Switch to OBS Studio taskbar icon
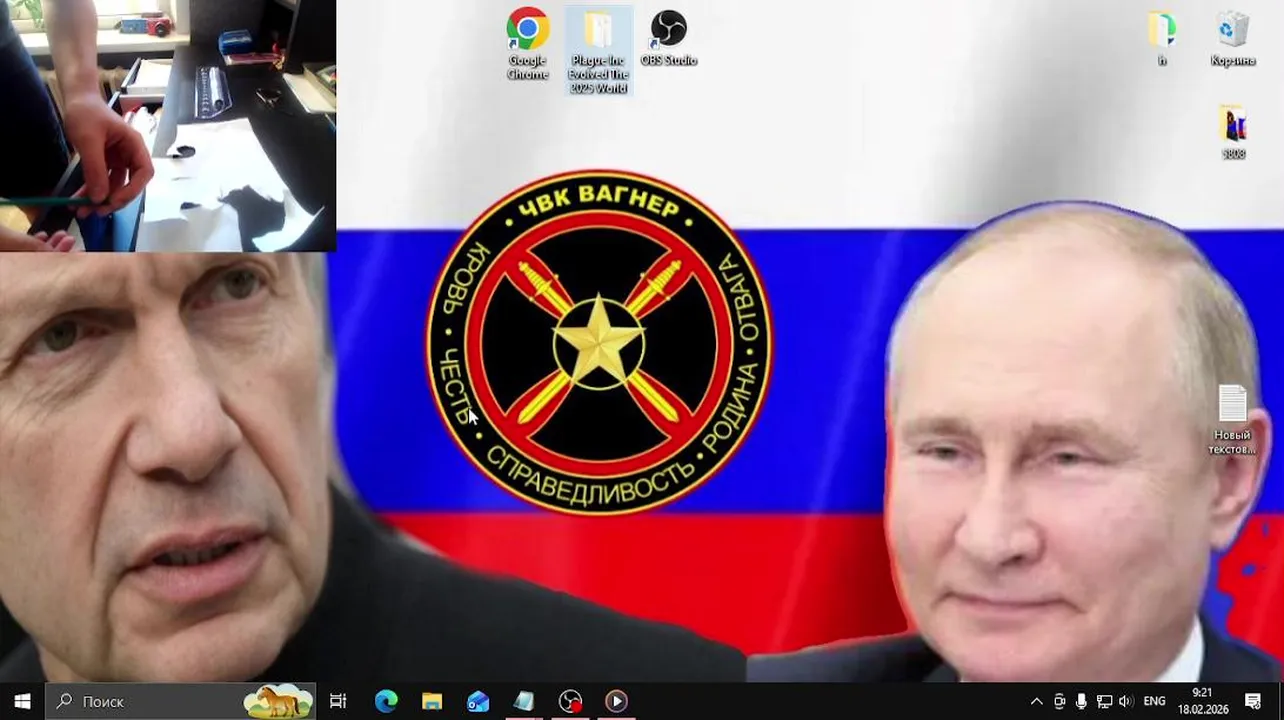 click(x=570, y=701)
